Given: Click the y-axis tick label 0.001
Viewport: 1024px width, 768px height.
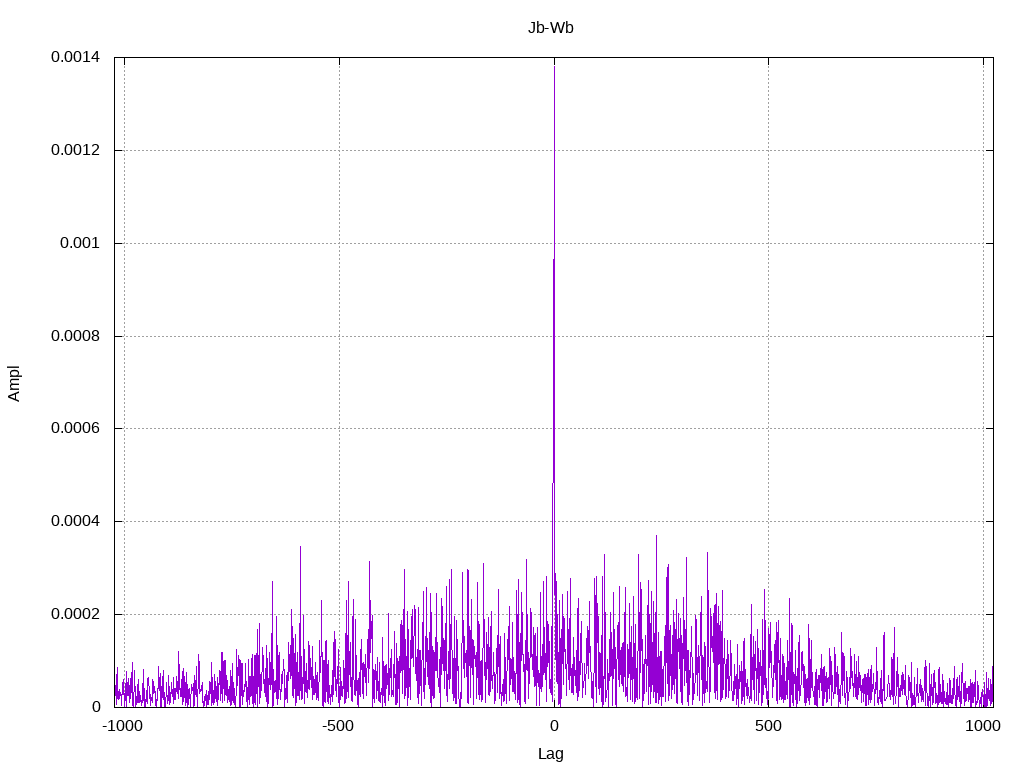Looking at the screenshot, I should [80, 243].
